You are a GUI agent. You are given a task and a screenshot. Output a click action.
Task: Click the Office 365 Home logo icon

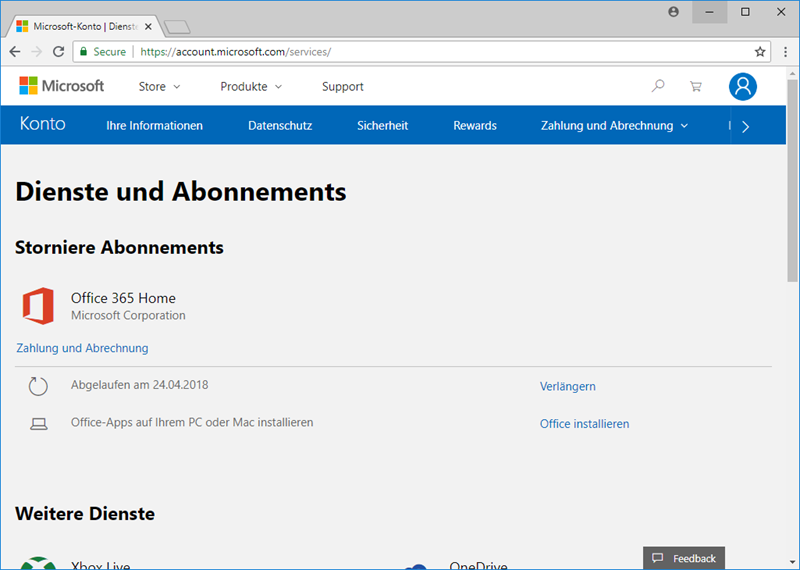coord(38,306)
